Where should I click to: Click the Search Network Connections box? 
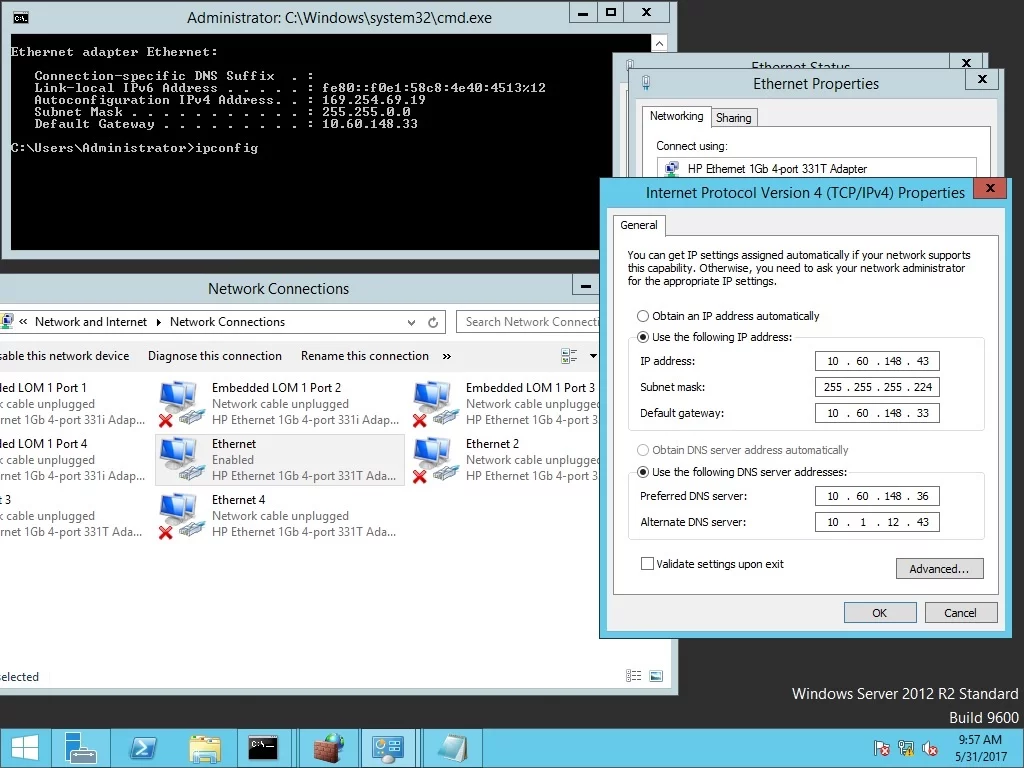pos(528,322)
